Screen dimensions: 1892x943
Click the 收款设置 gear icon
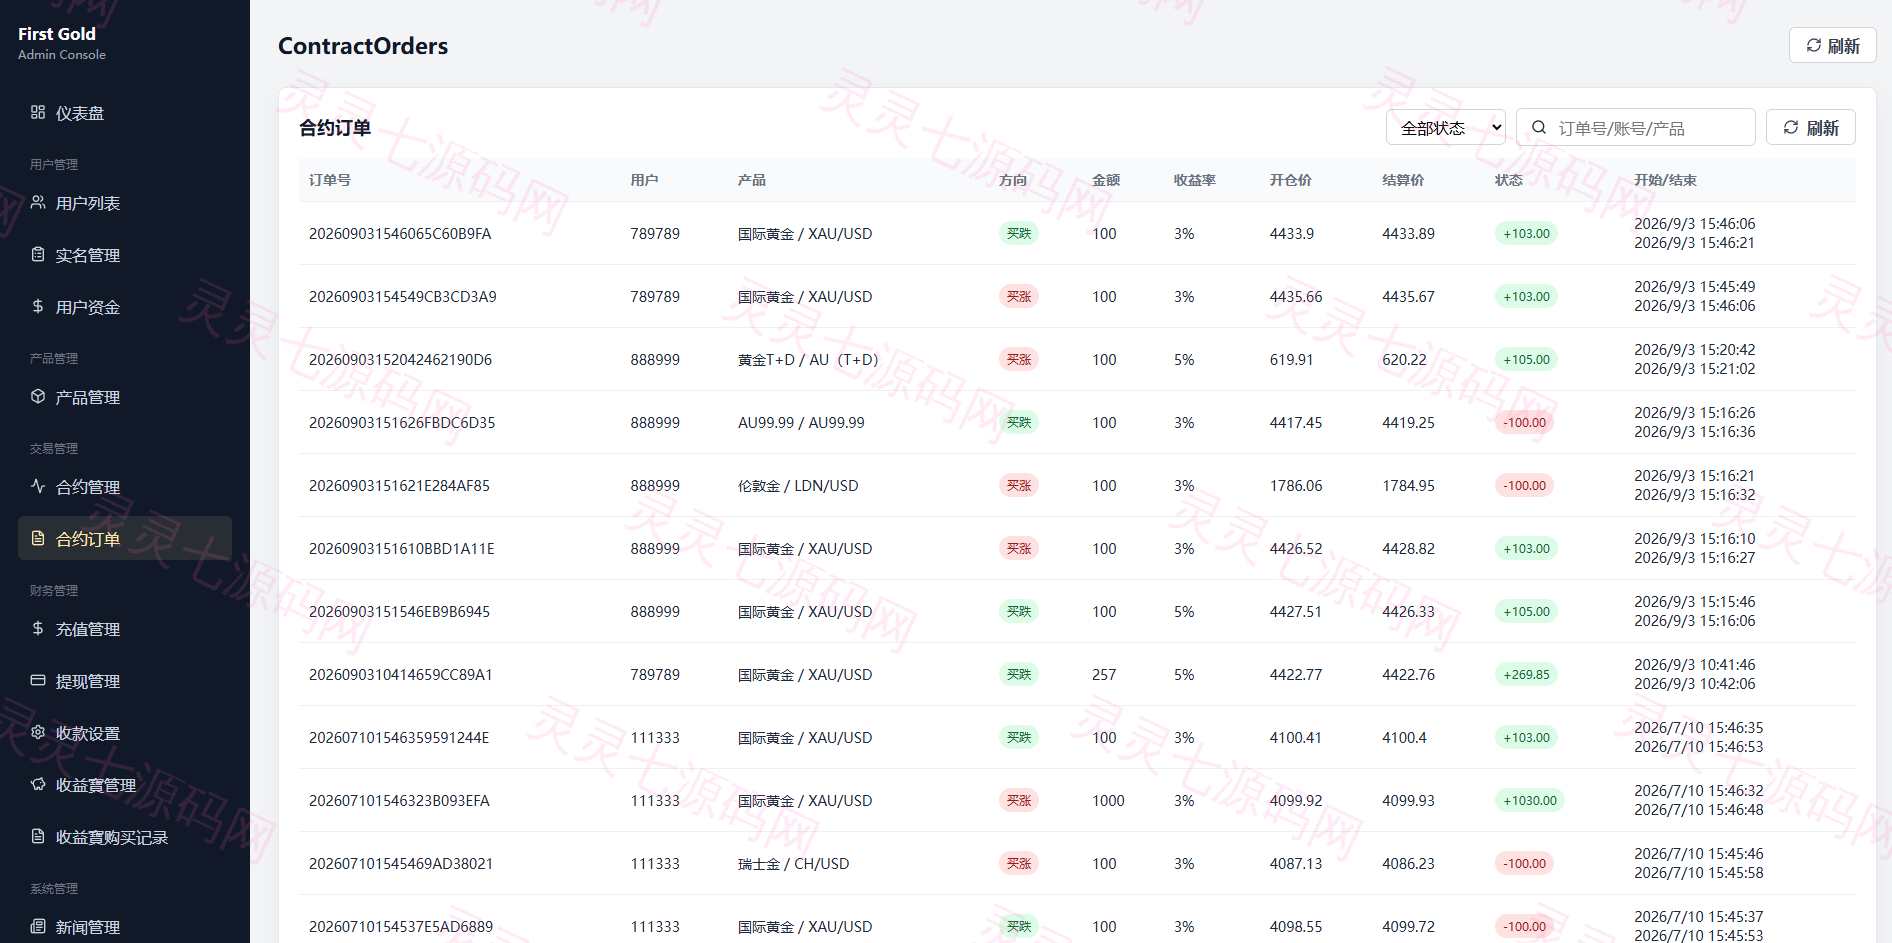click(38, 732)
